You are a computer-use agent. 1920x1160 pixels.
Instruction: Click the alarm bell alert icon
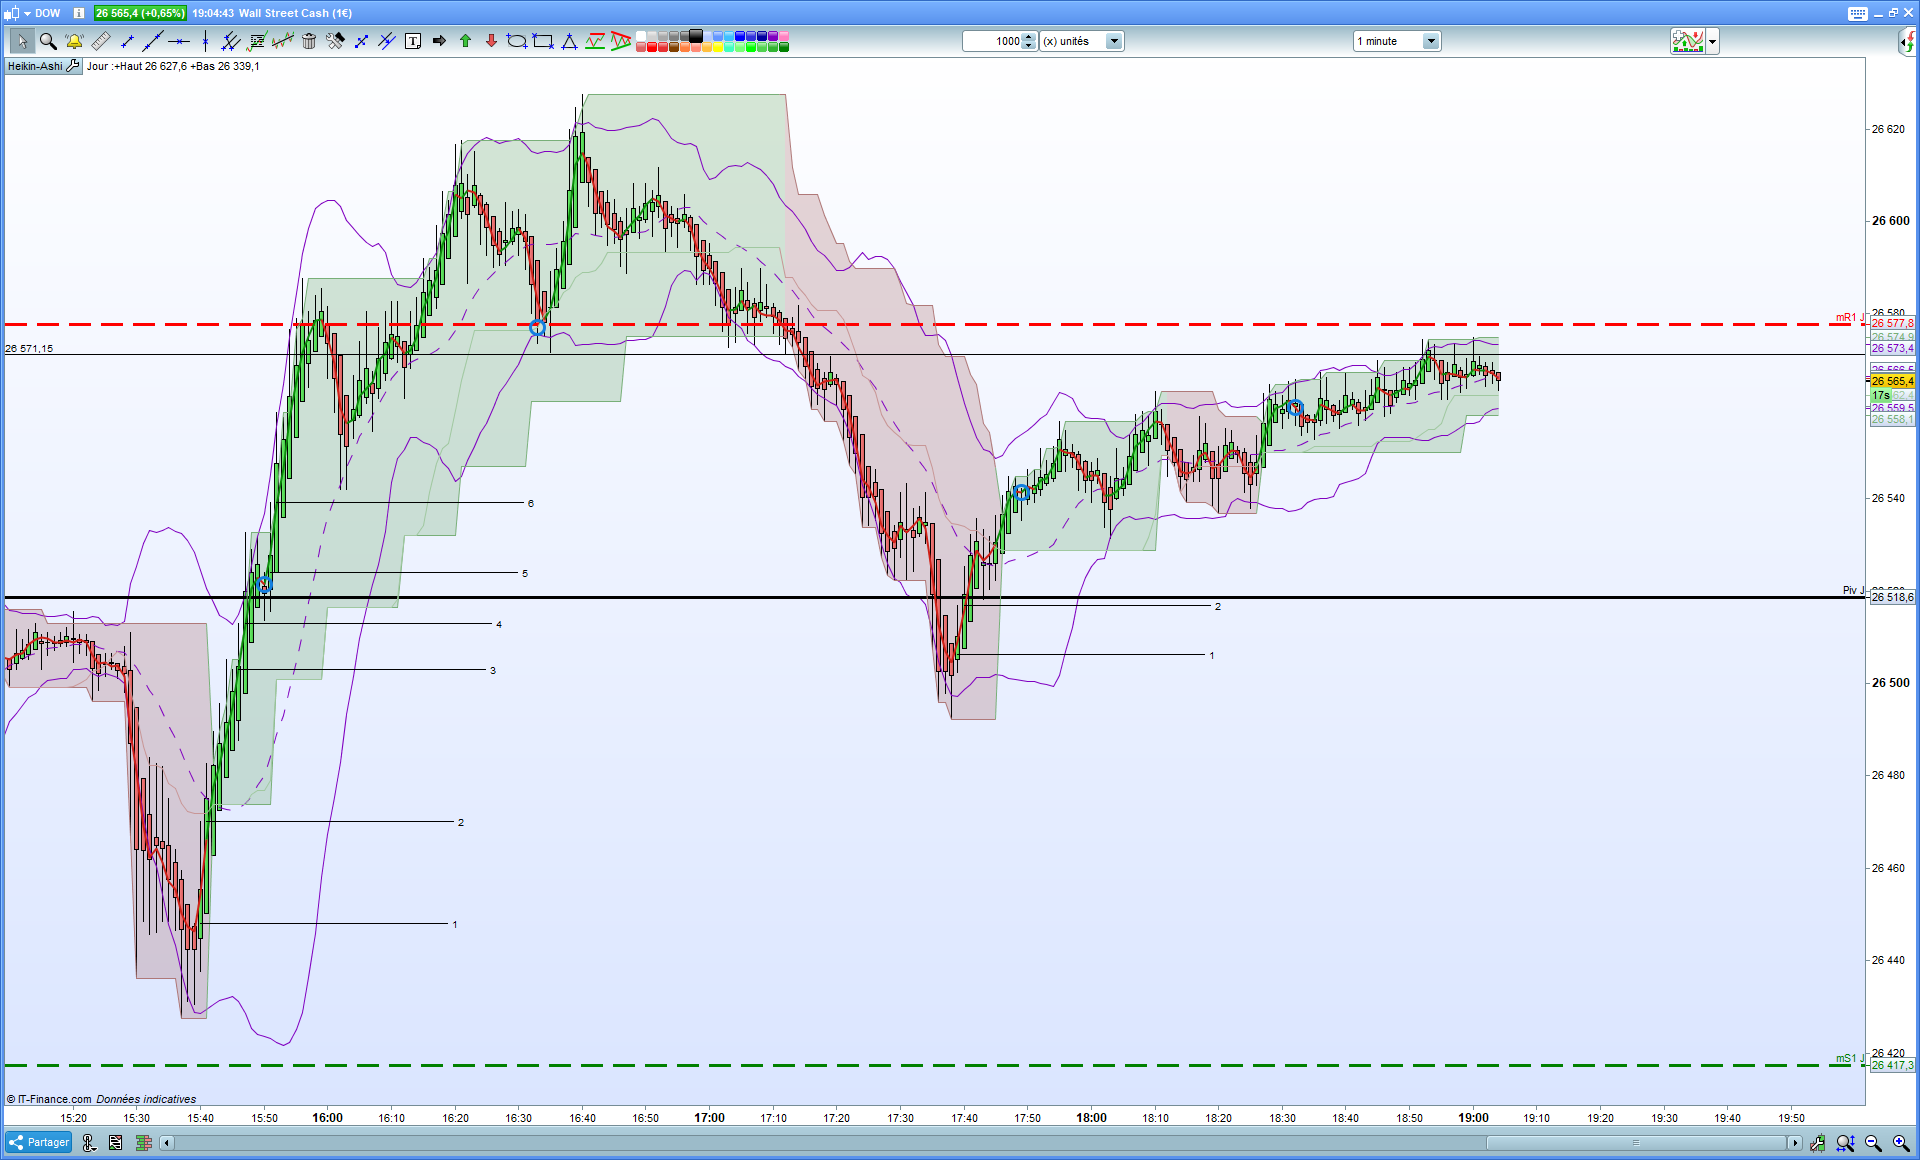[x=74, y=41]
